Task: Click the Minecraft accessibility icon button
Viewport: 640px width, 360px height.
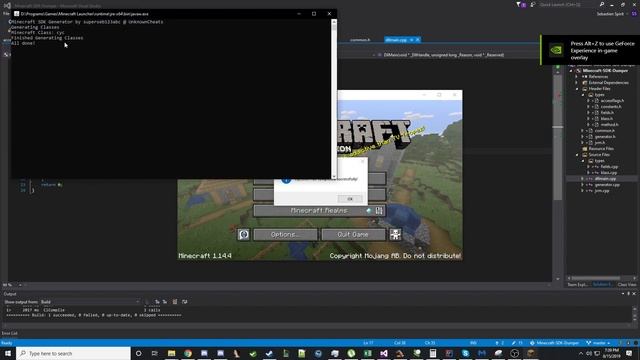Action: pos(395,234)
